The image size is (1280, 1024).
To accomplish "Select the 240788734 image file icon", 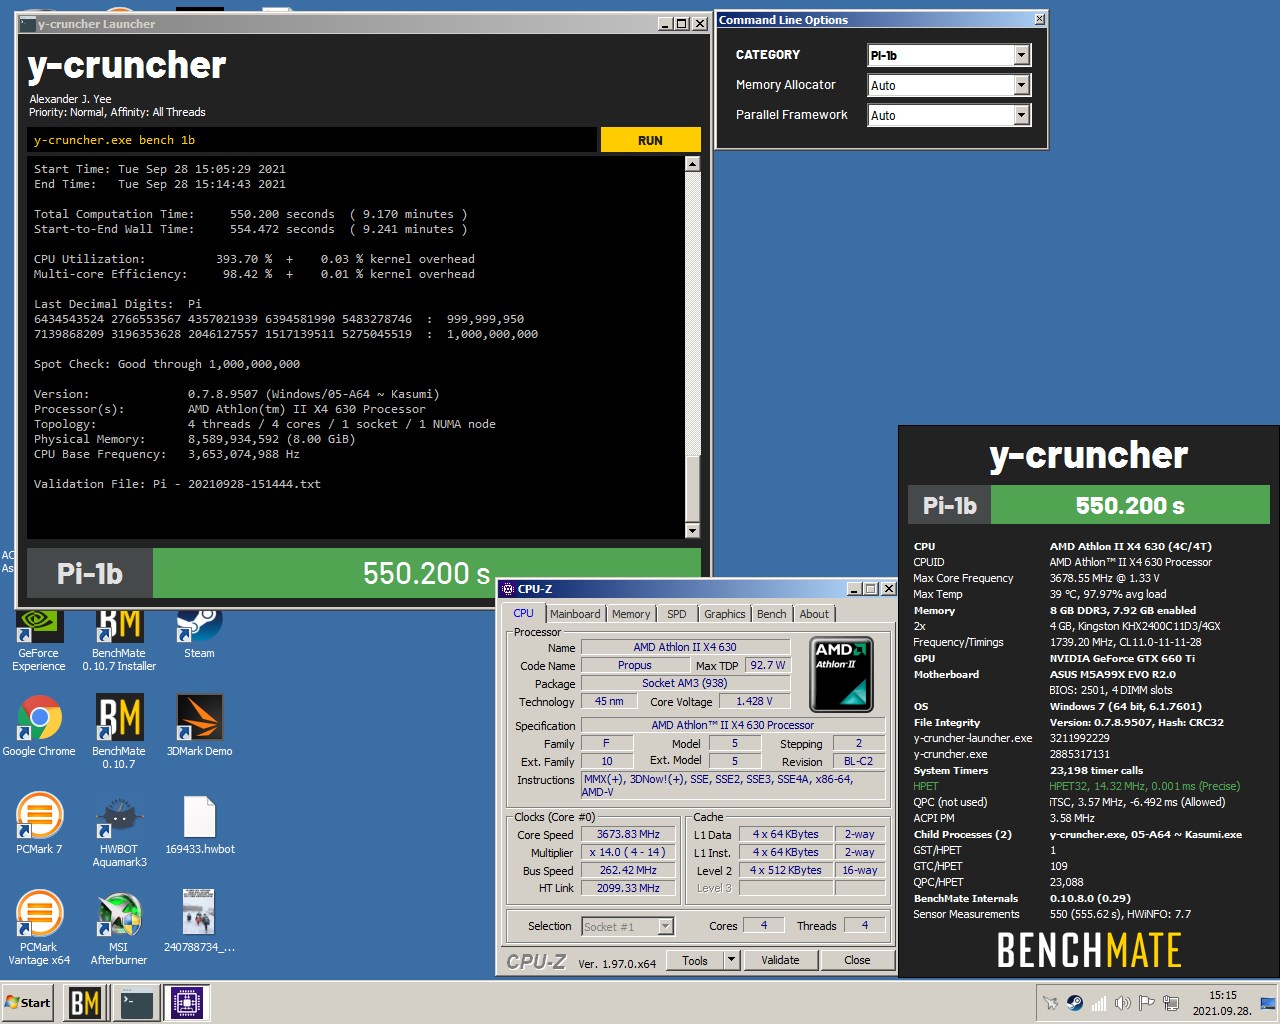I will pyautogui.click(x=199, y=921).
